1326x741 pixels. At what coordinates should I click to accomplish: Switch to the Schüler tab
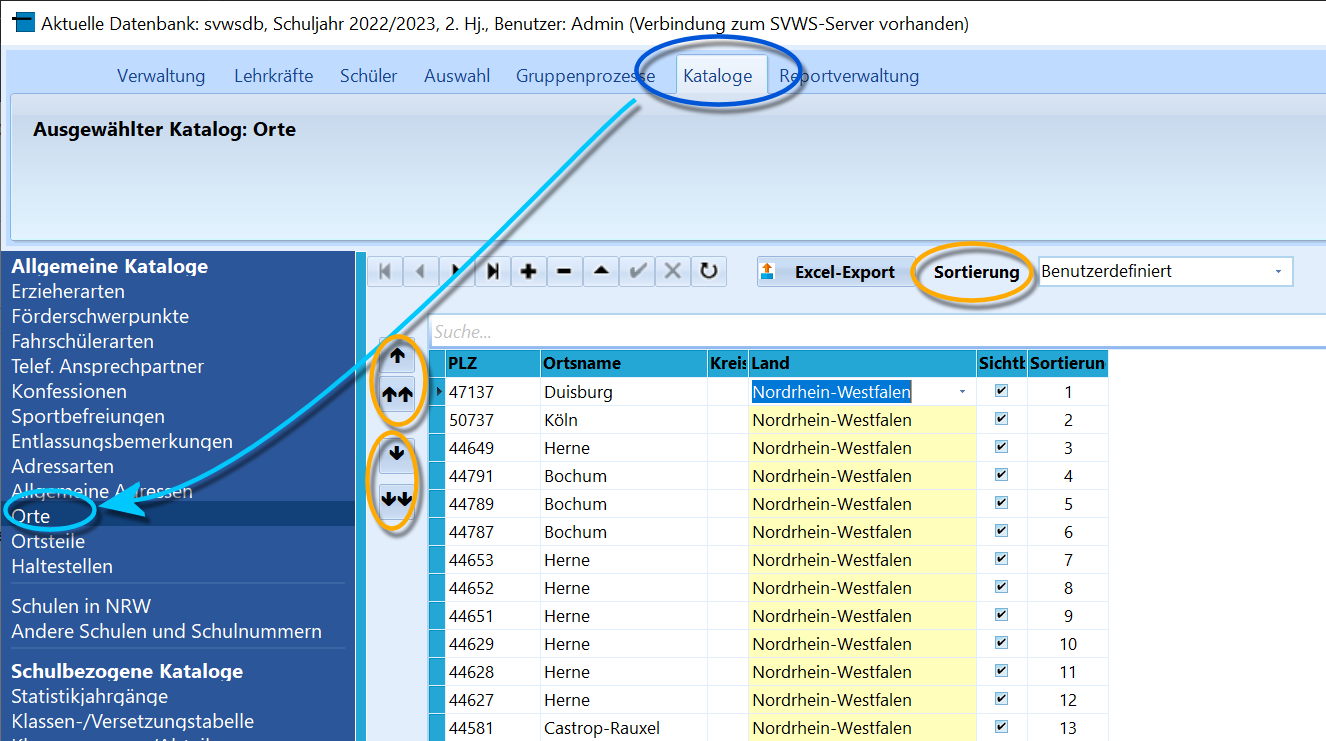pos(368,76)
